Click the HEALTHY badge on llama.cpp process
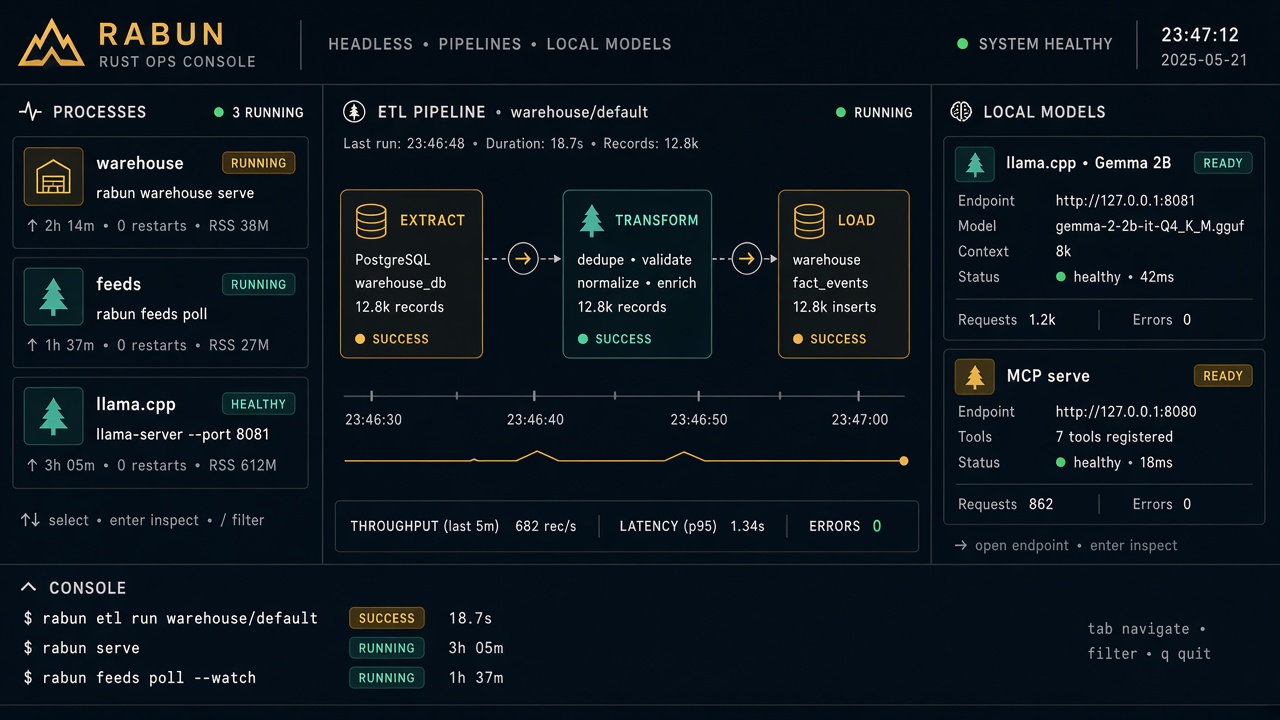Screen dimensions: 1280x720 point(259,404)
